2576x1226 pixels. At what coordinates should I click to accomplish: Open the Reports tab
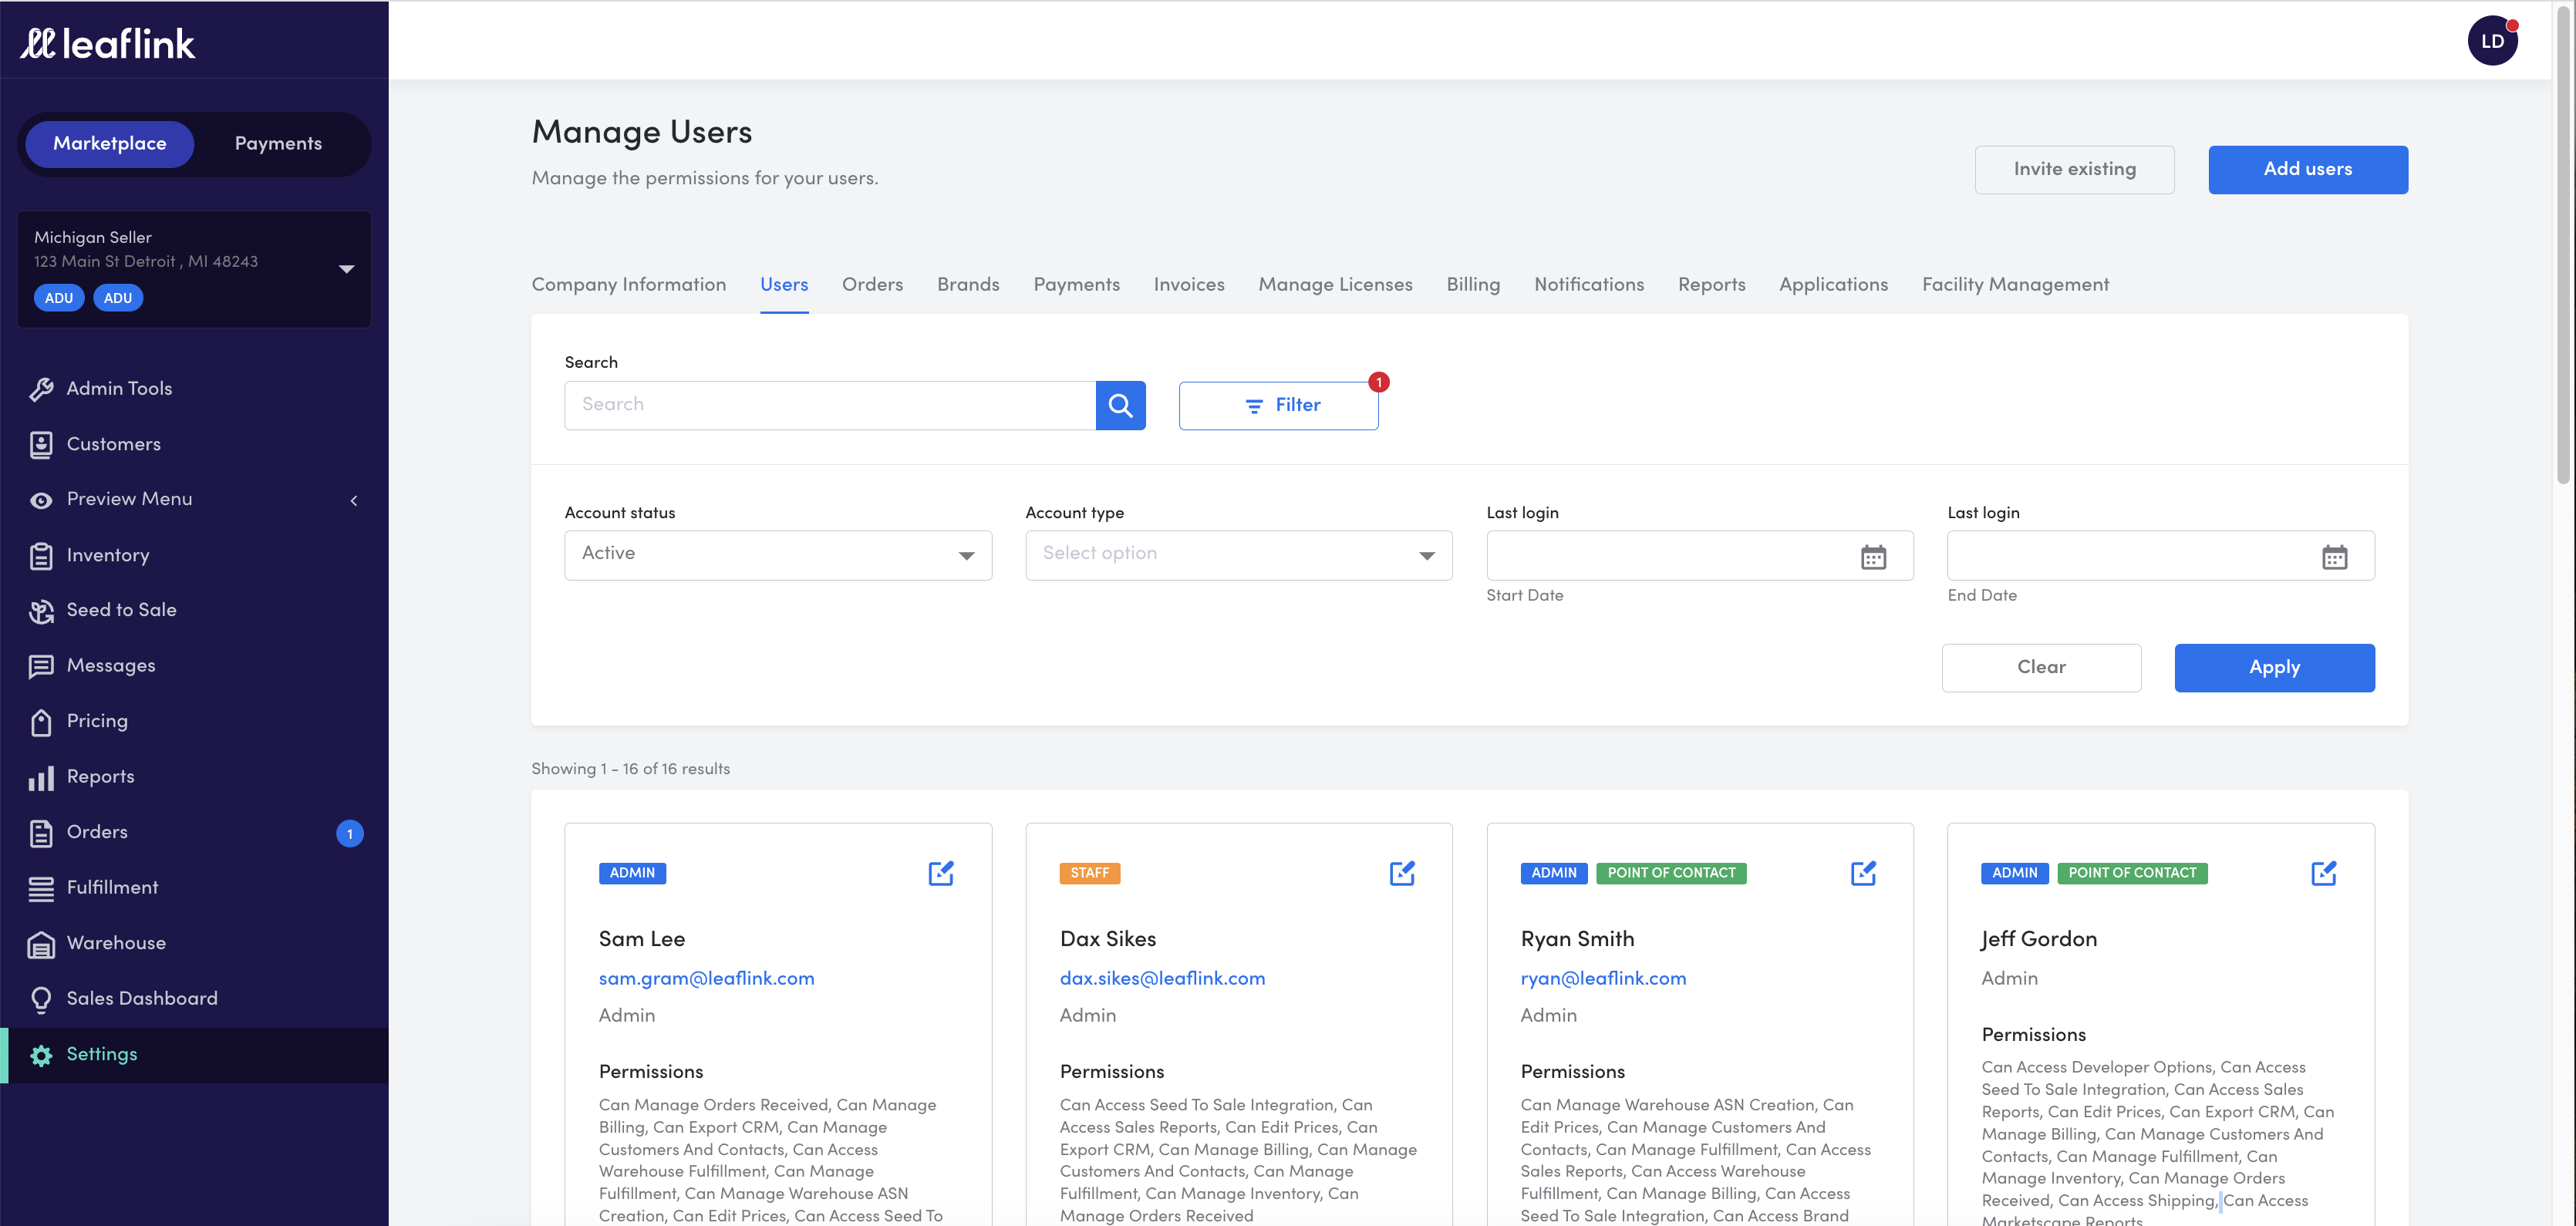1711,285
